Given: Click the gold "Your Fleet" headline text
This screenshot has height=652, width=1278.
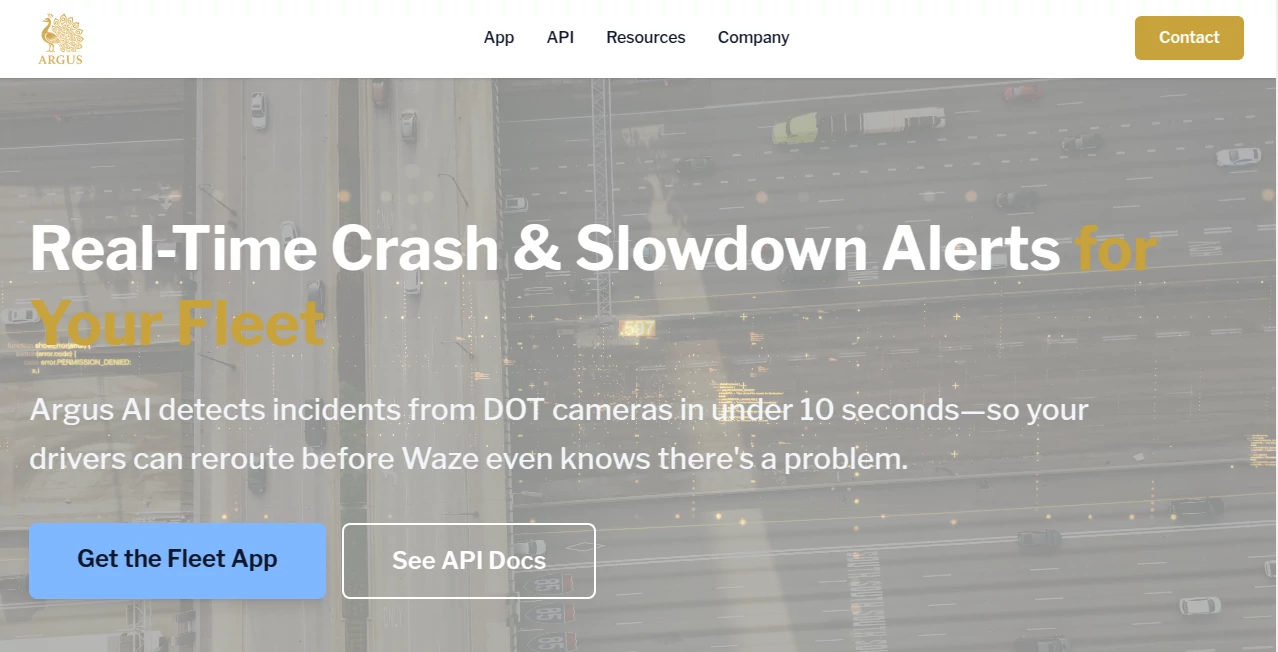Looking at the screenshot, I should [x=178, y=323].
